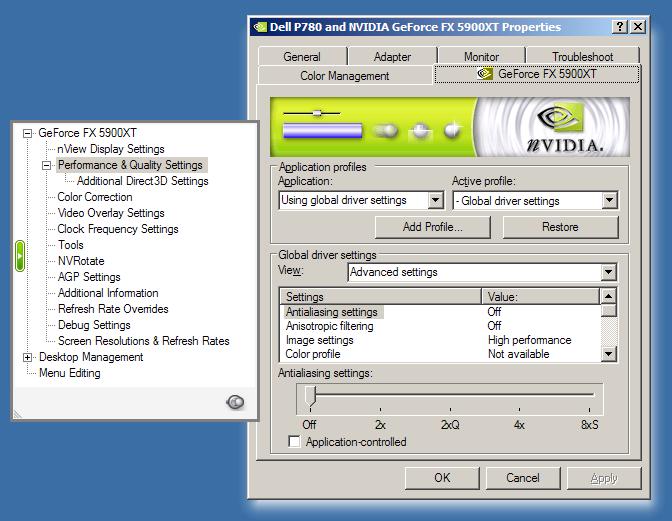The width and height of the screenshot is (672, 521).
Task: Select GeForce FX 5900XT root tree label
Action: pyautogui.click(x=87, y=133)
